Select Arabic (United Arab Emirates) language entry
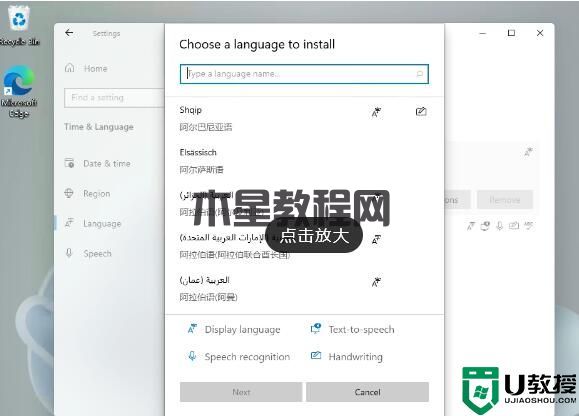The image size is (579, 416). pyautogui.click(x=304, y=246)
